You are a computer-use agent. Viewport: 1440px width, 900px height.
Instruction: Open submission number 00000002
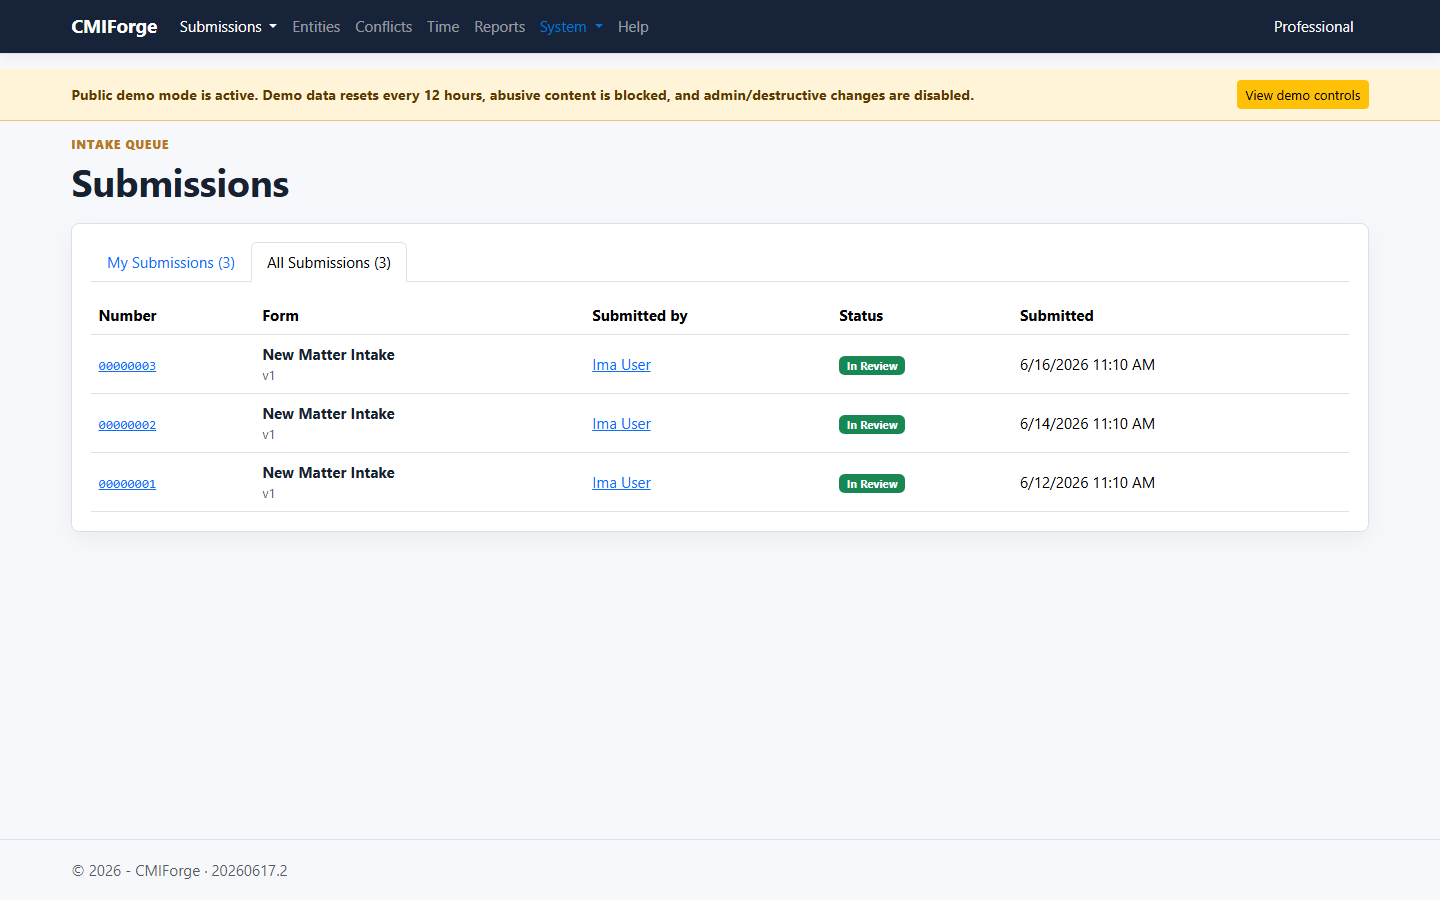(127, 425)
